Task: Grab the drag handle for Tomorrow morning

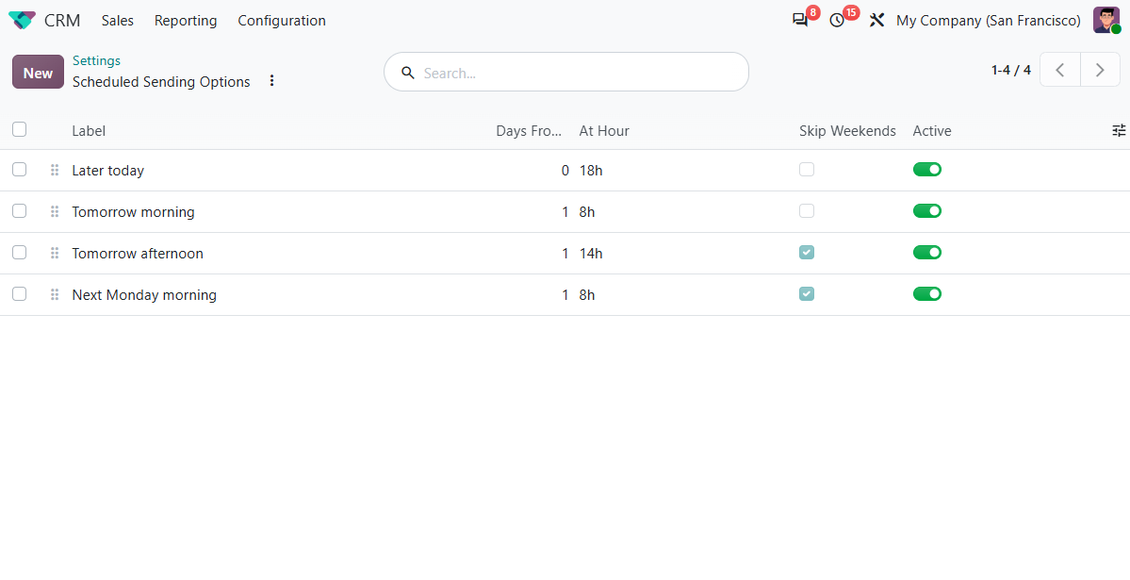Action: (54, 212)
